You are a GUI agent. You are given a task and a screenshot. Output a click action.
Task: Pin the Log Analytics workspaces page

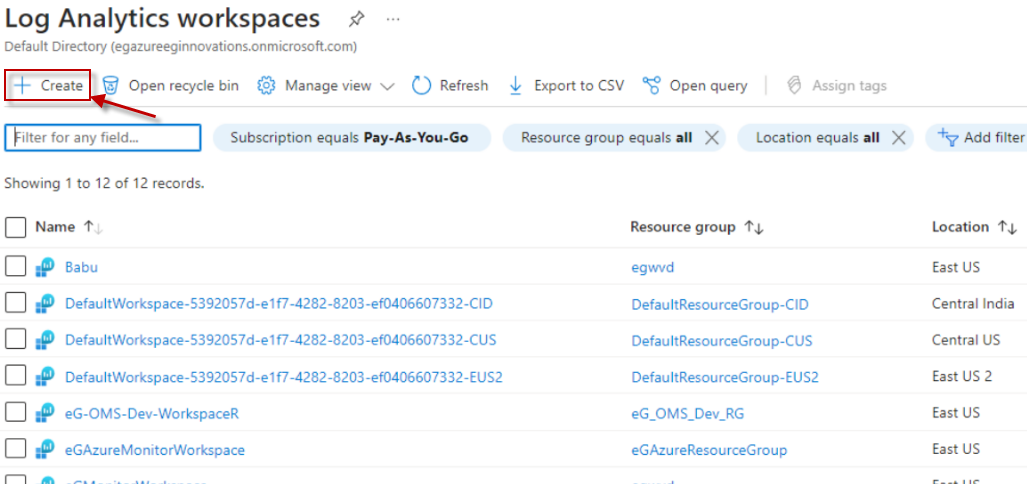pos(356,19)
